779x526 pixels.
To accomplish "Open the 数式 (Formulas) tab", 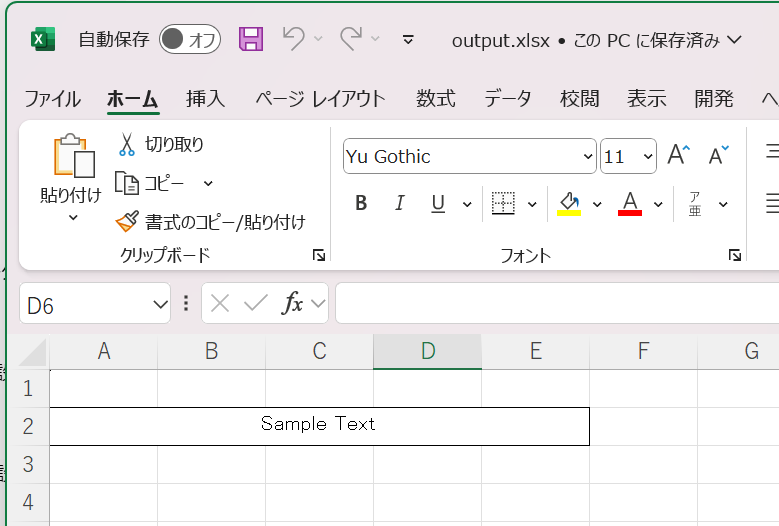I will 436,99.
